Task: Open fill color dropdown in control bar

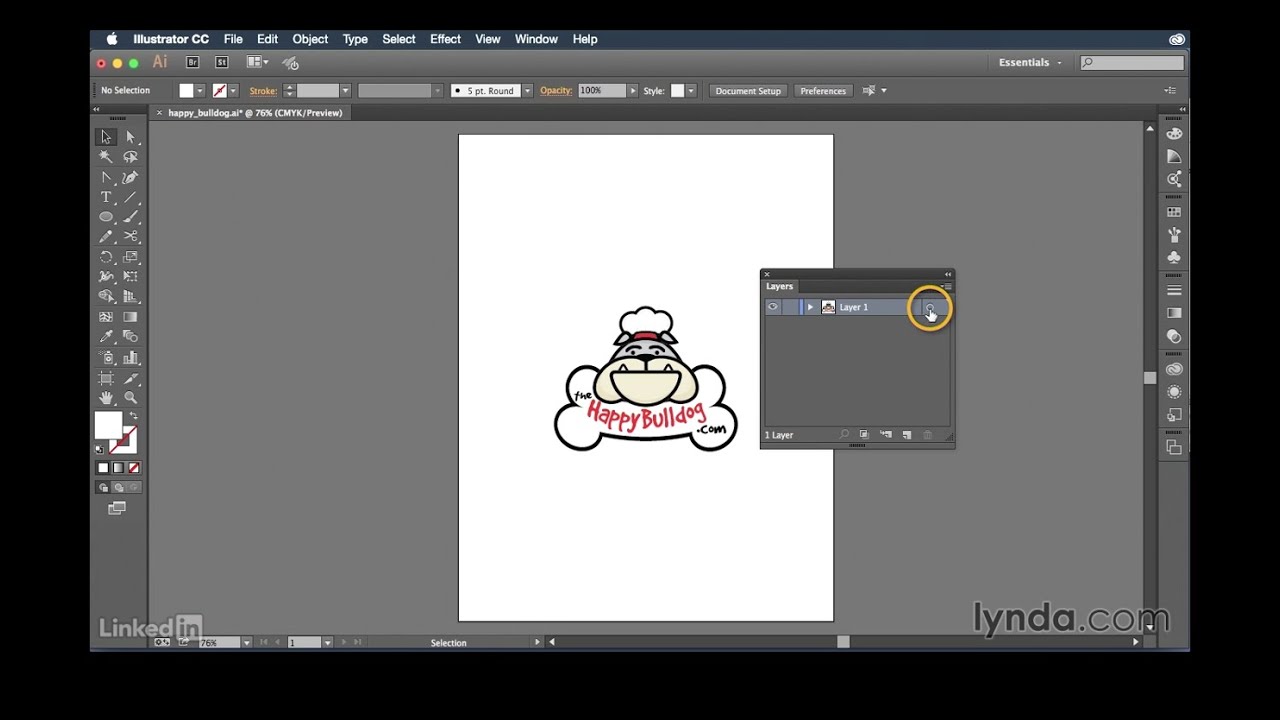Action: [x=200, y=91]
